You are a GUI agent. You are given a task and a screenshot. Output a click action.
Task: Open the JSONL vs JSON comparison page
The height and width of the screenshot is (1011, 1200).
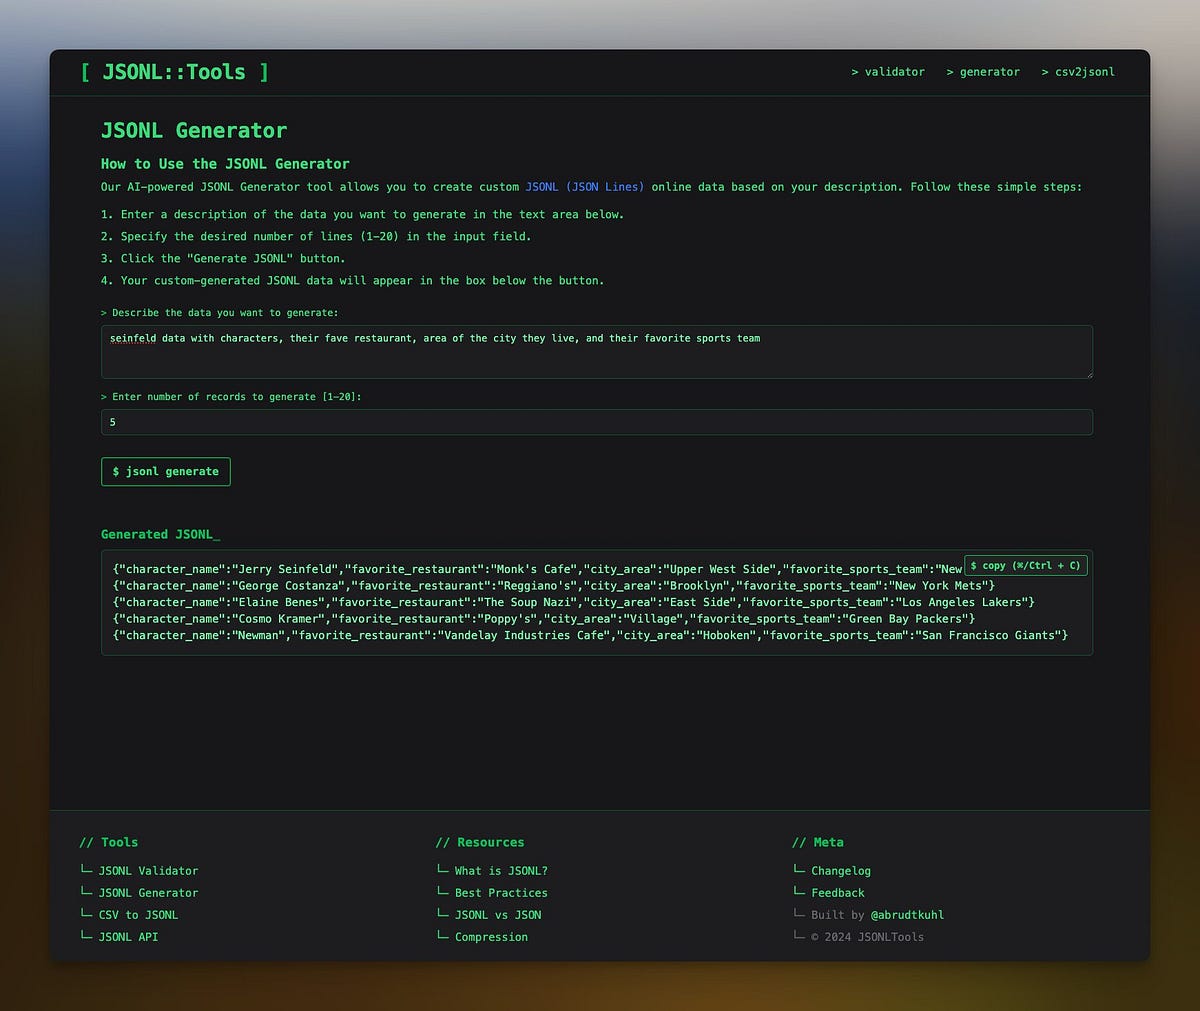click(497, 914)
